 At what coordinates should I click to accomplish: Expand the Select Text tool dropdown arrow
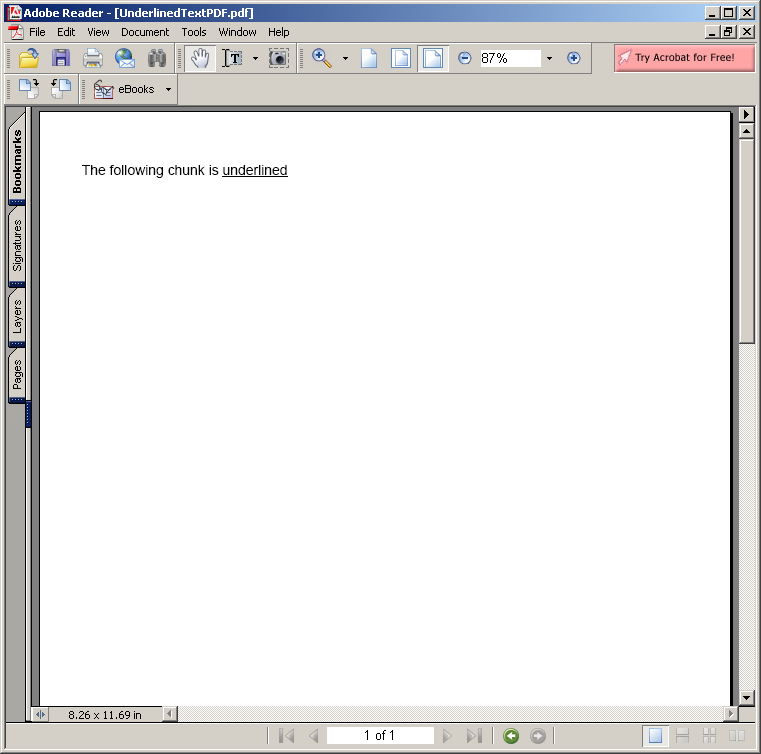coord(255,59)
